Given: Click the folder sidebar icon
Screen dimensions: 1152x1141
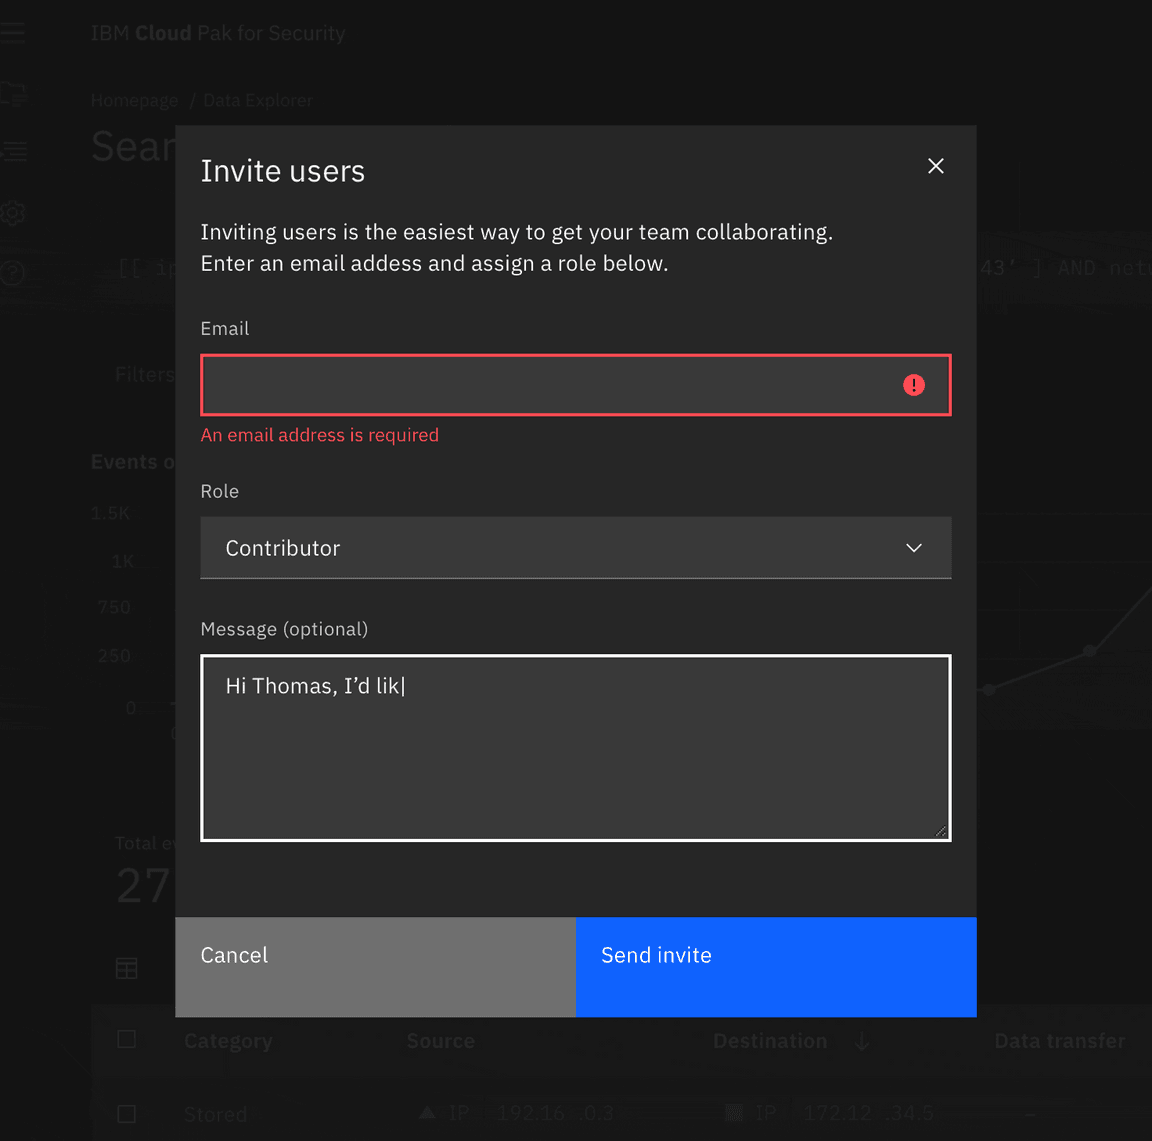Looking at the screenshot, I should coord(12,94).
